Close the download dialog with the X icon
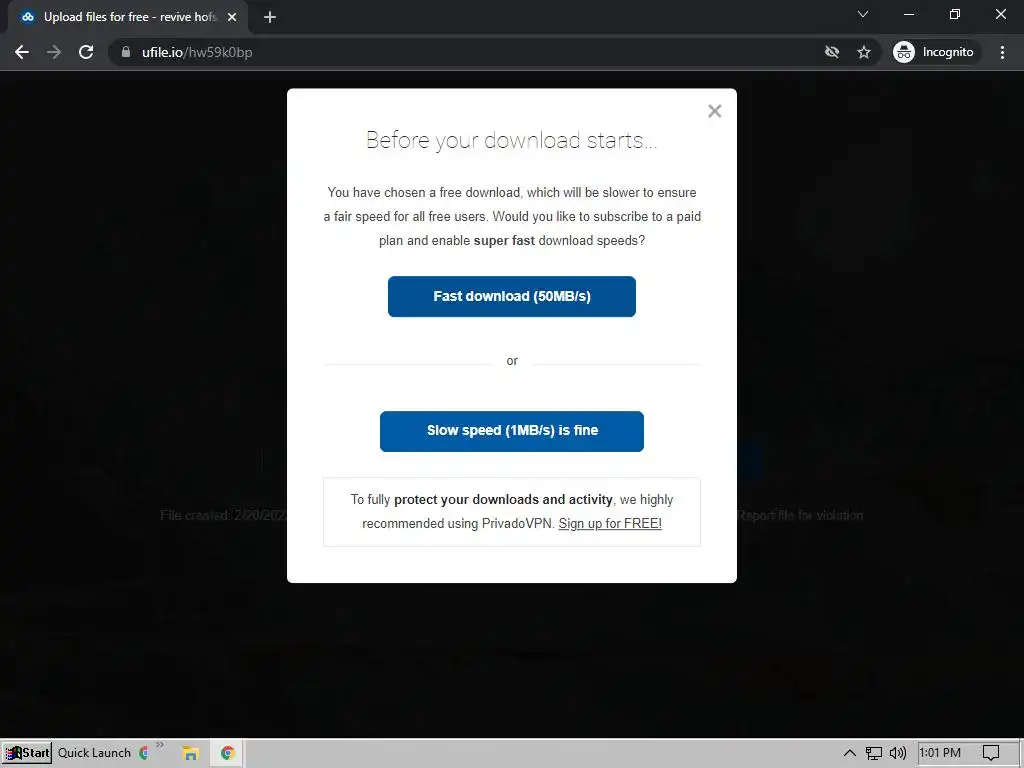Screen dimensions: 1024x768 [714, 111]
